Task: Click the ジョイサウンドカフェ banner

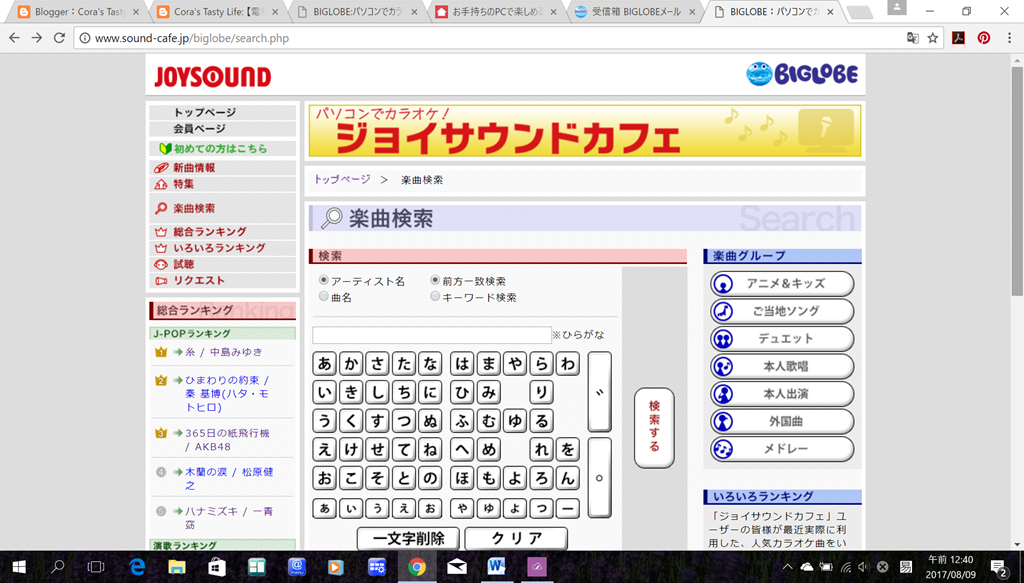Action: [x=584, y=131]
